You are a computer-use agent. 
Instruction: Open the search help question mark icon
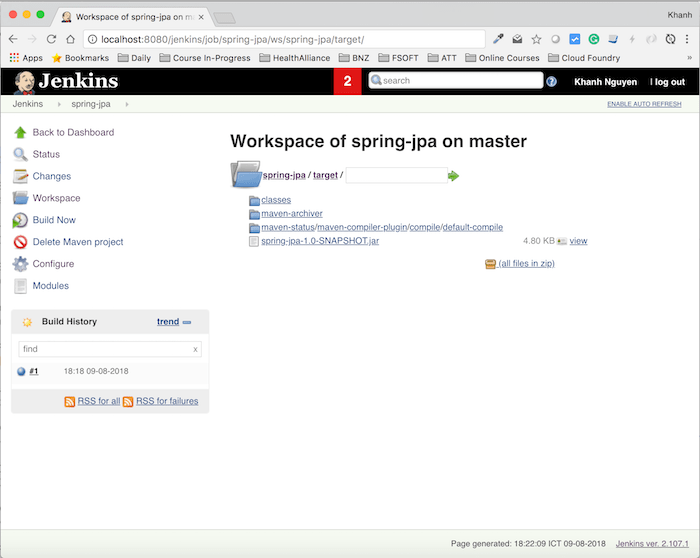(x=551, y=81)
